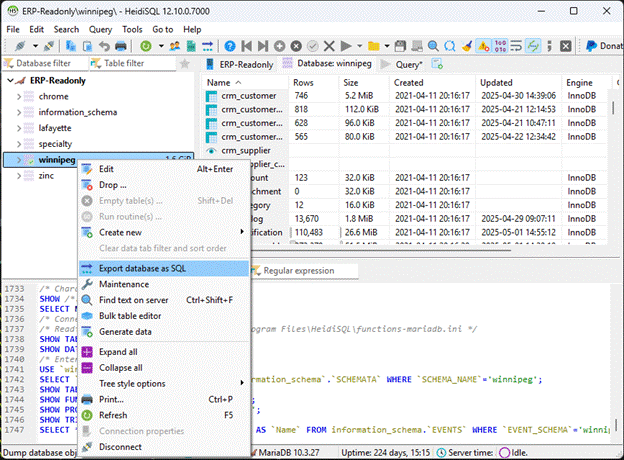Toggle the word wrap toolbar icon

coord(516,46)
